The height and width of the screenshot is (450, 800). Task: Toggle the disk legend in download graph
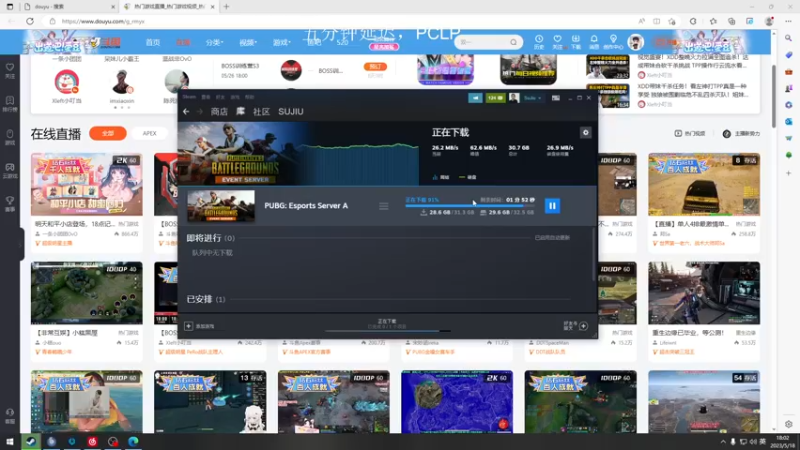point(468,177)
